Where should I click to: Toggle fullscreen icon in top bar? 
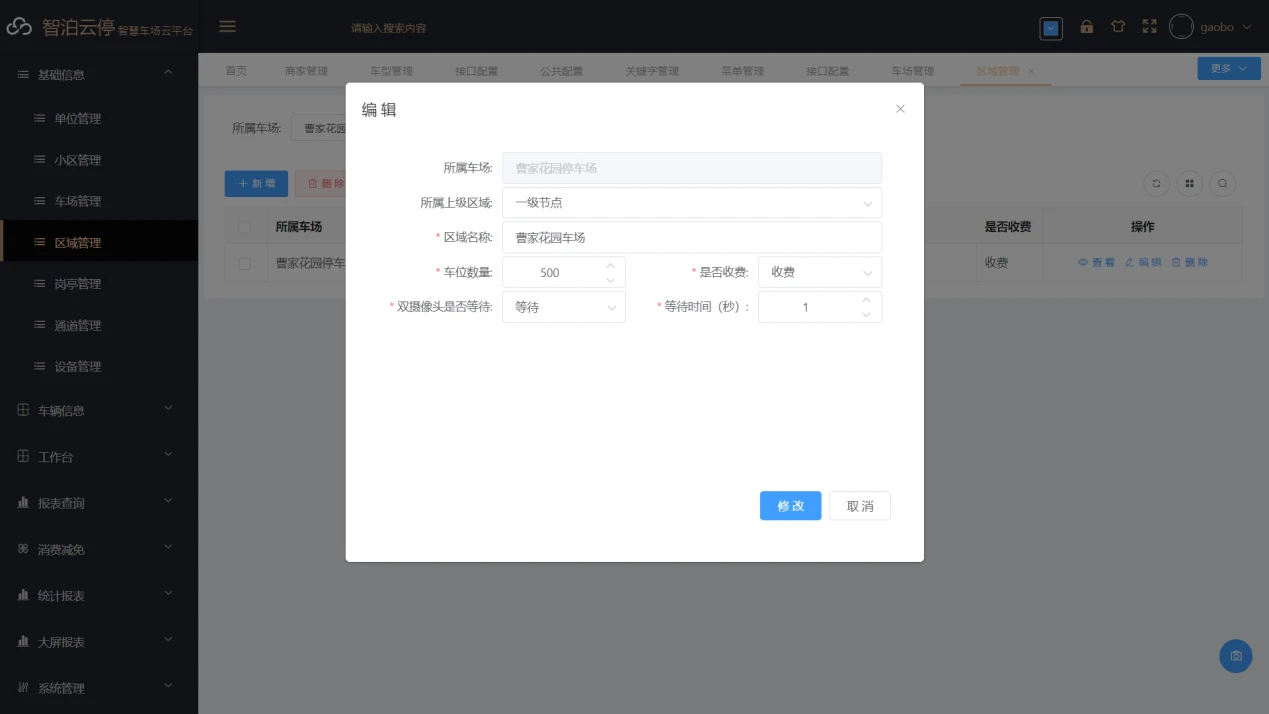1149,27
